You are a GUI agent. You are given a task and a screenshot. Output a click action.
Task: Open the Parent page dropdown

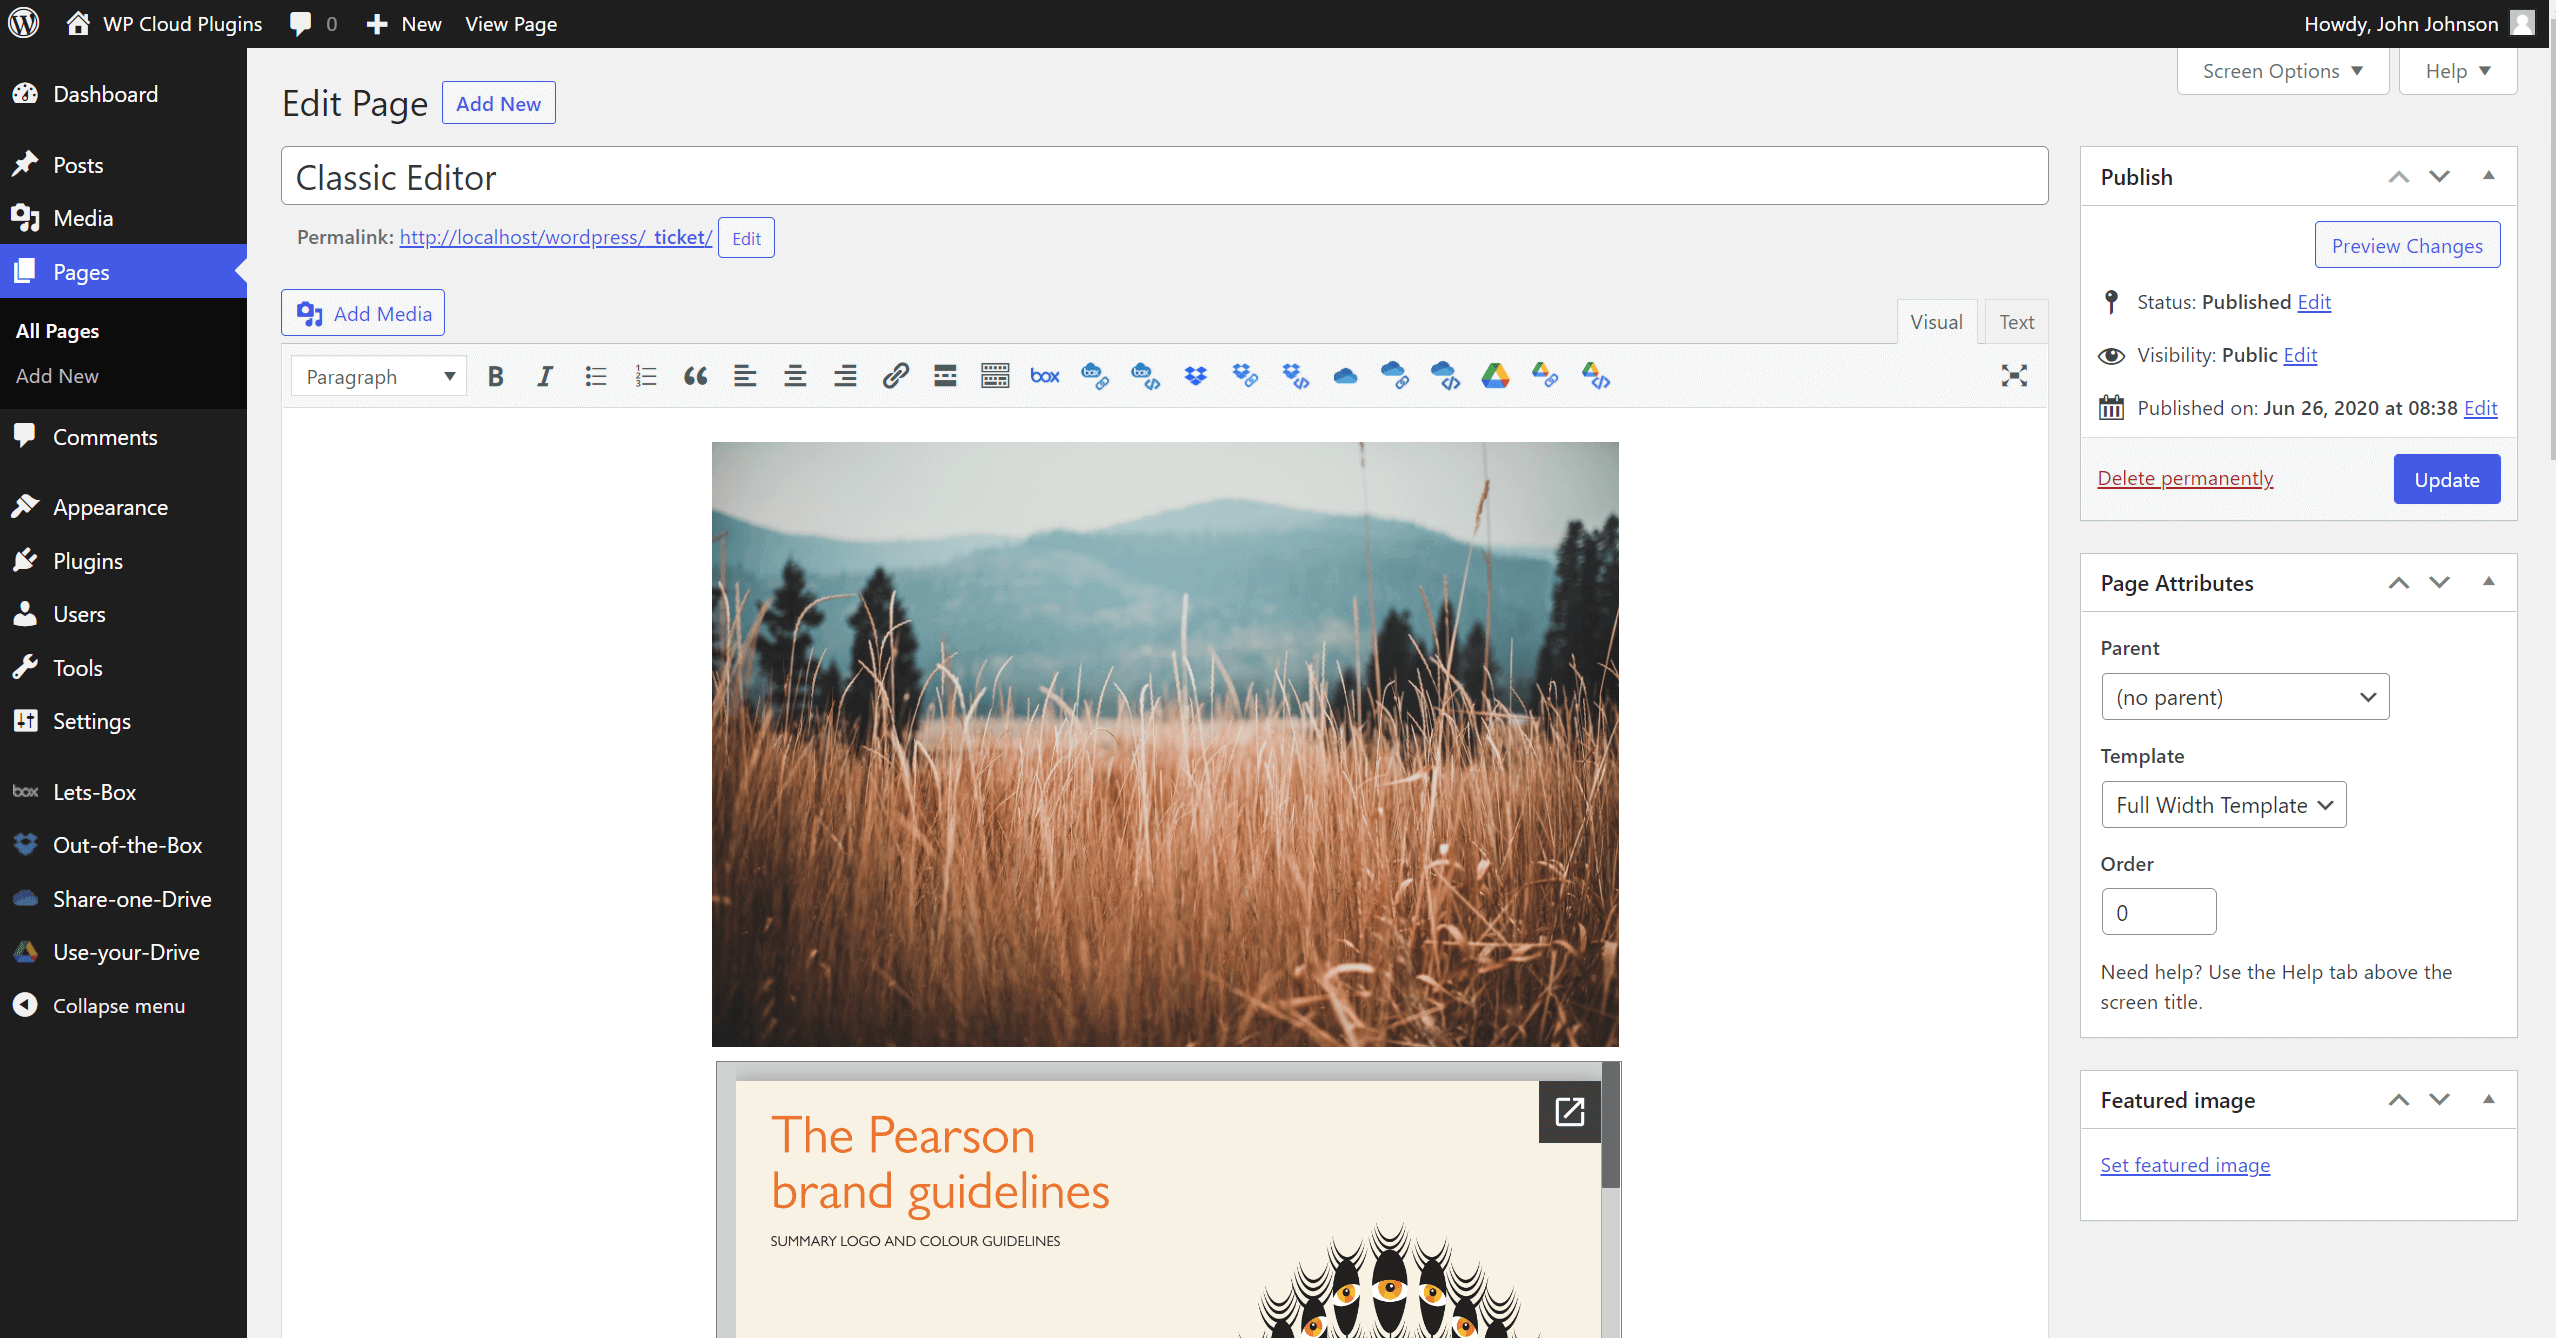tap(2245, 697)
